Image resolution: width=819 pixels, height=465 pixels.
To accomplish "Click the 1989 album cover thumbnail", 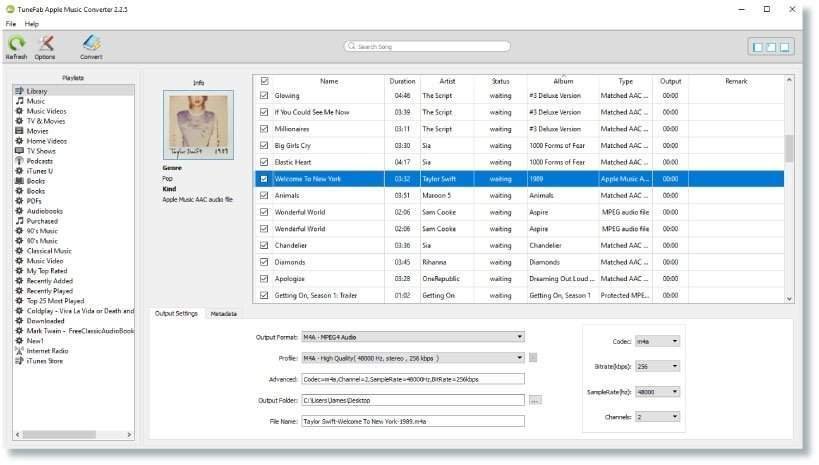I will coord(198,125).
